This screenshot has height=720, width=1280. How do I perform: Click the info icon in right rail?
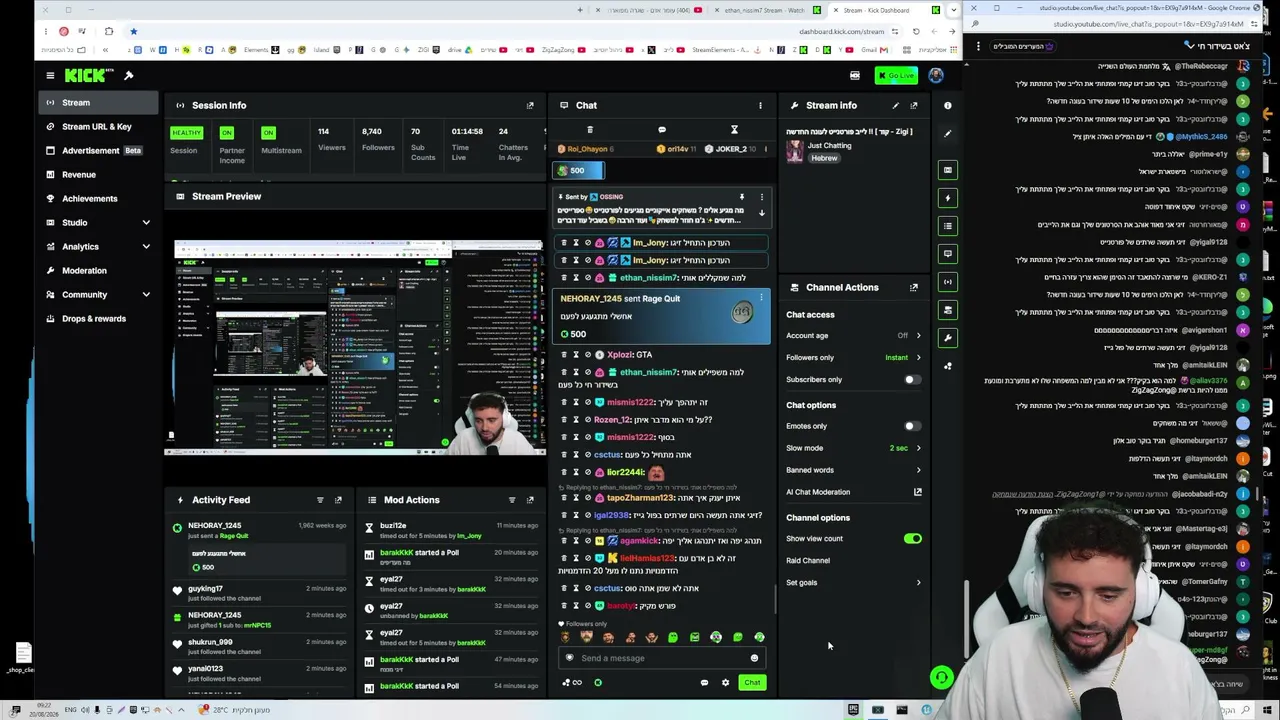948,105
